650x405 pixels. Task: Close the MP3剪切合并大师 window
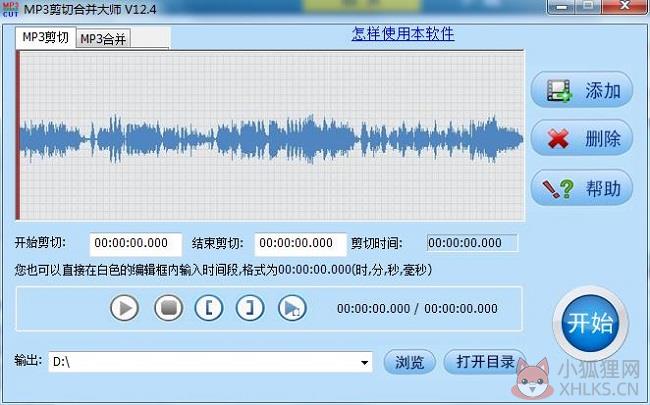[625, 6]
